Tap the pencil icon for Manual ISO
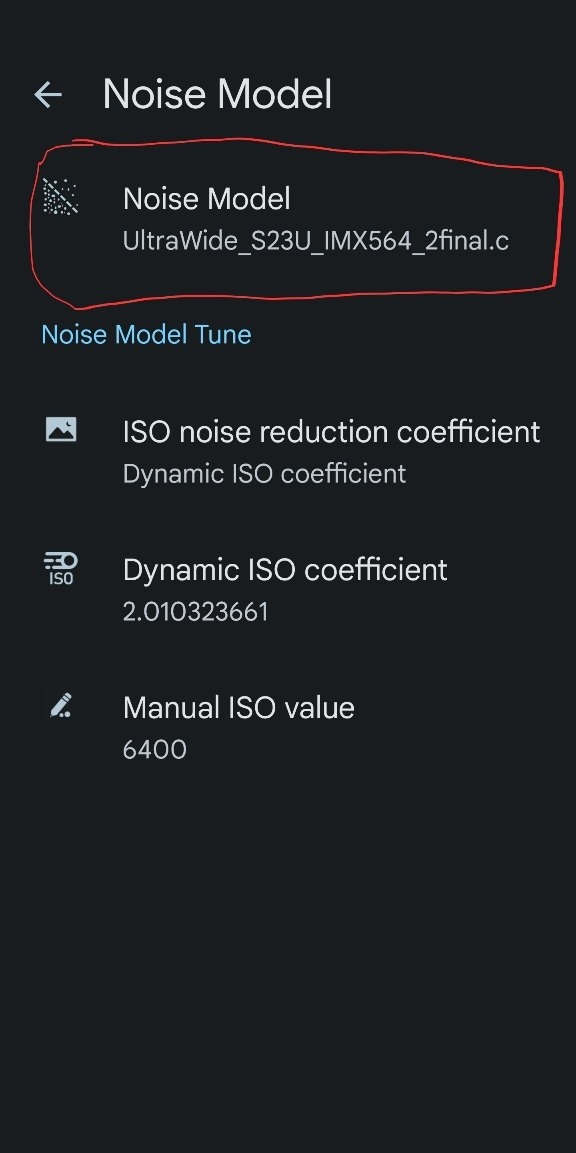Viewport: 576px width, 1153px height. coord(60,706)
